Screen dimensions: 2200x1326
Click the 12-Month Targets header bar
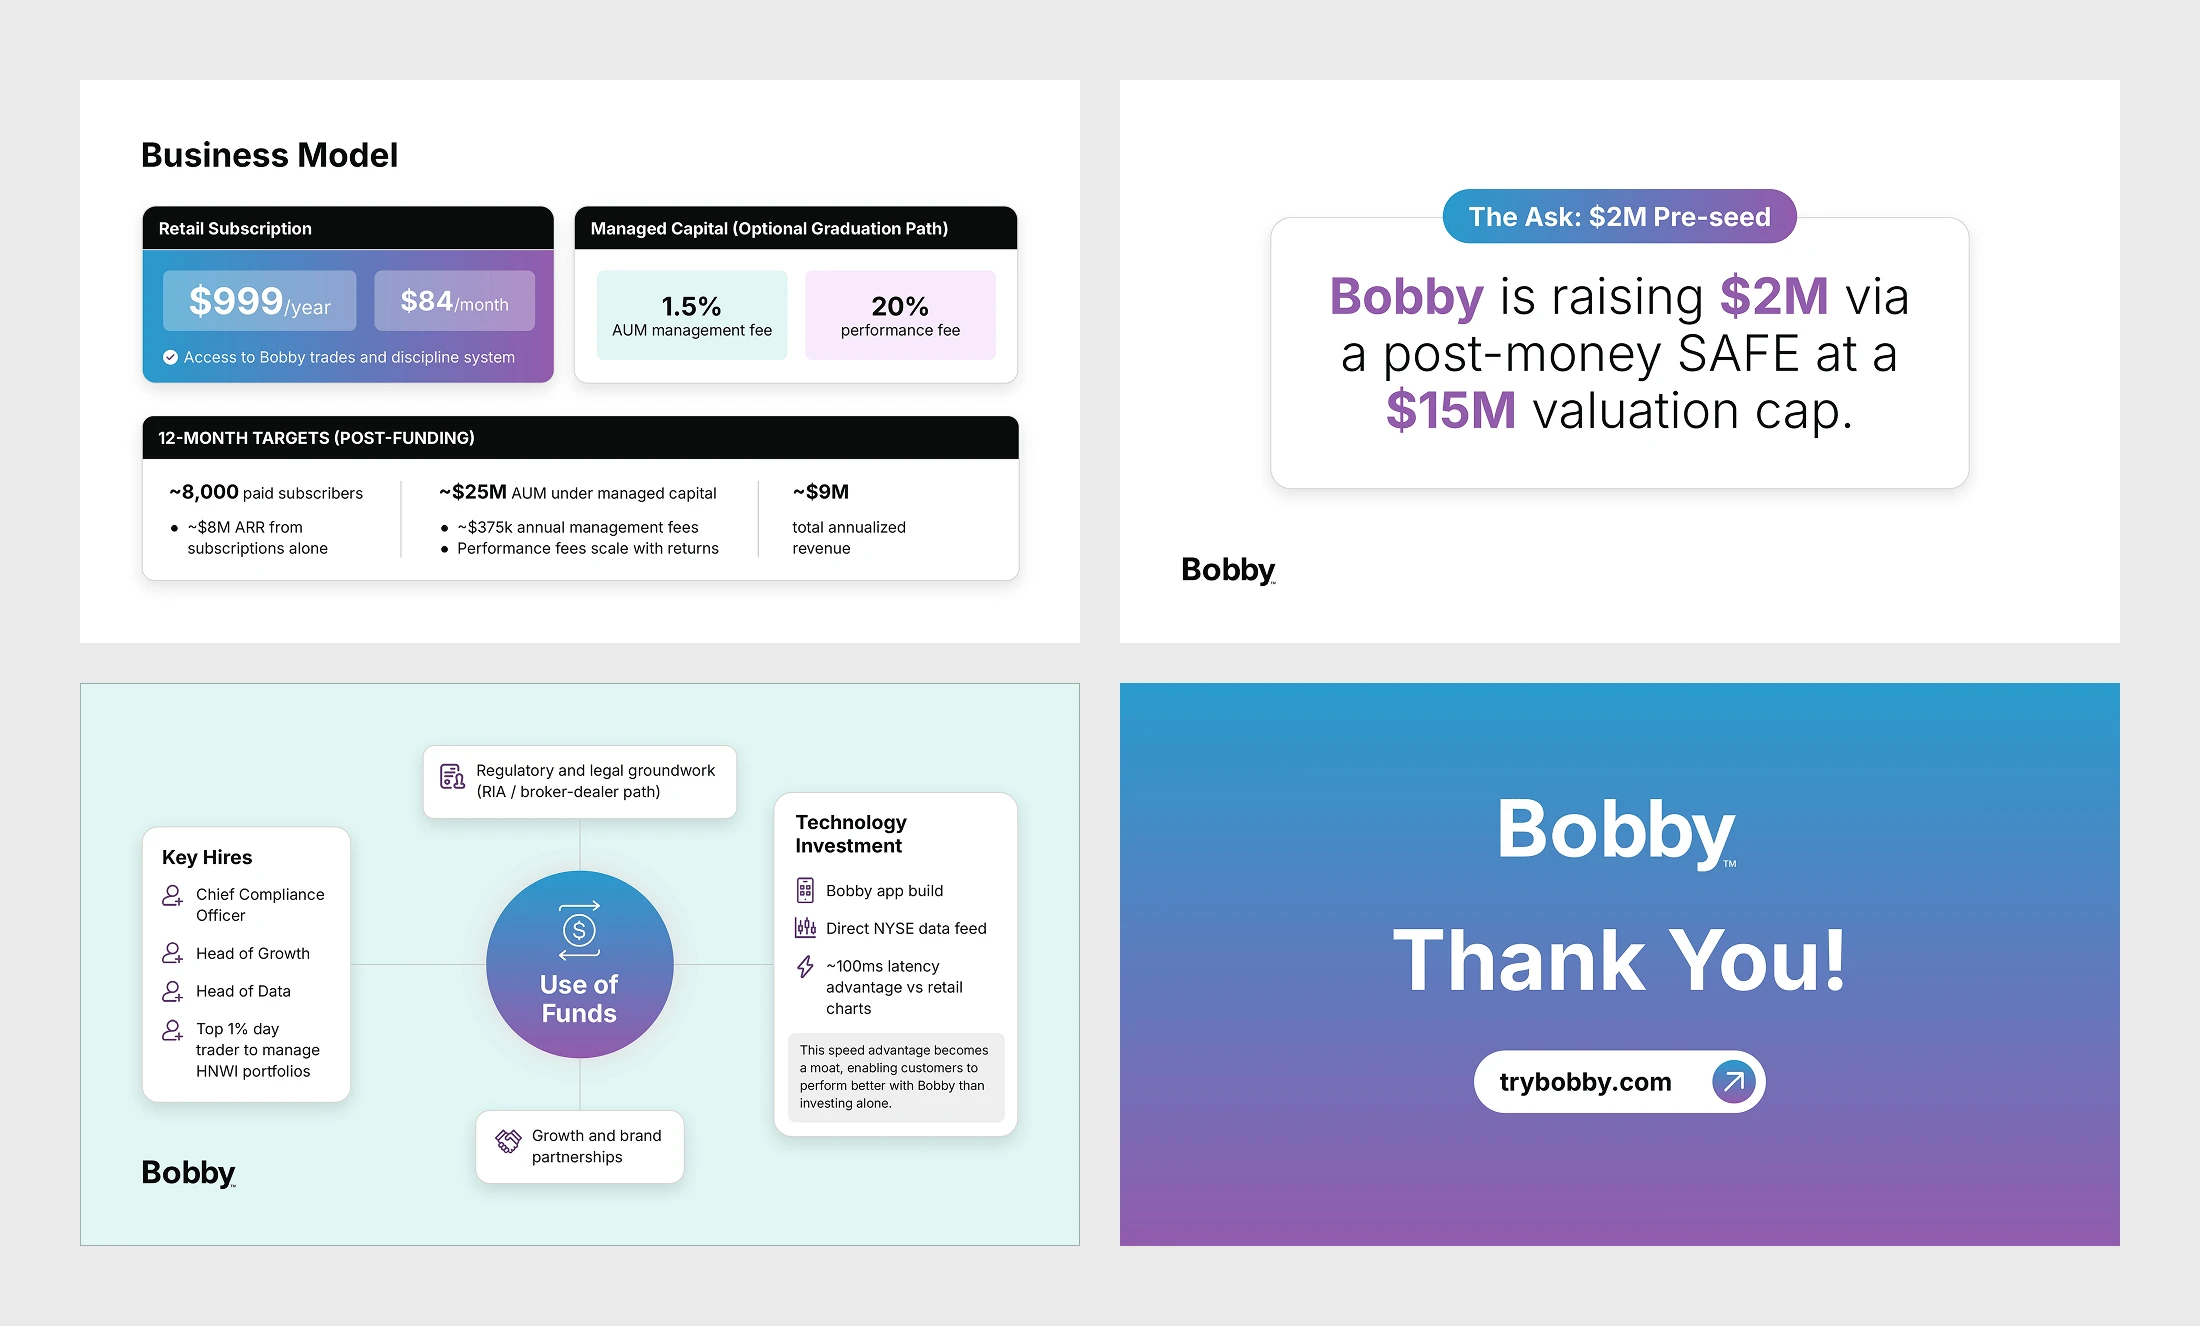point(580,438)
